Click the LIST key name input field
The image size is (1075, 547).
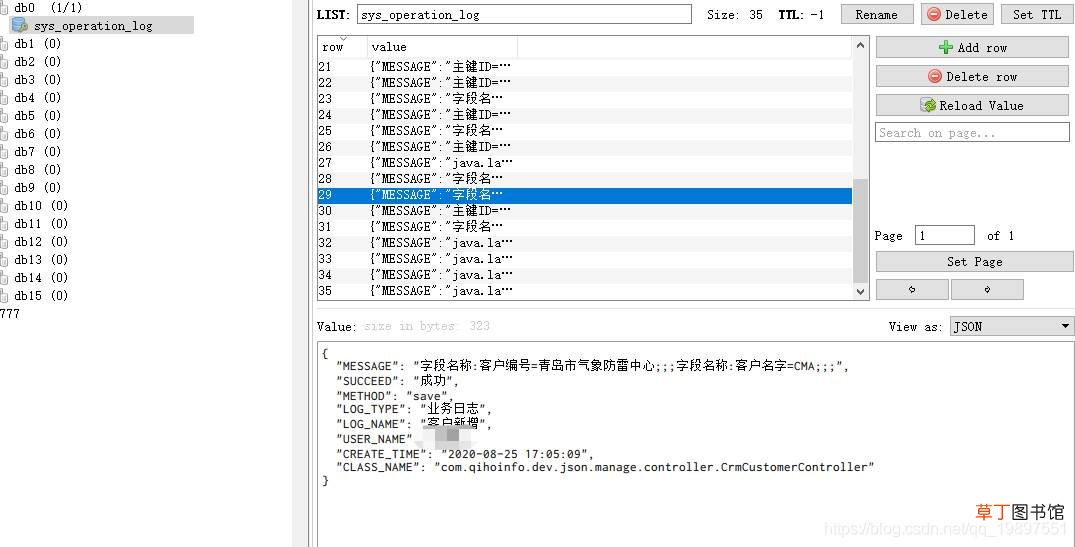coord(524,14)
